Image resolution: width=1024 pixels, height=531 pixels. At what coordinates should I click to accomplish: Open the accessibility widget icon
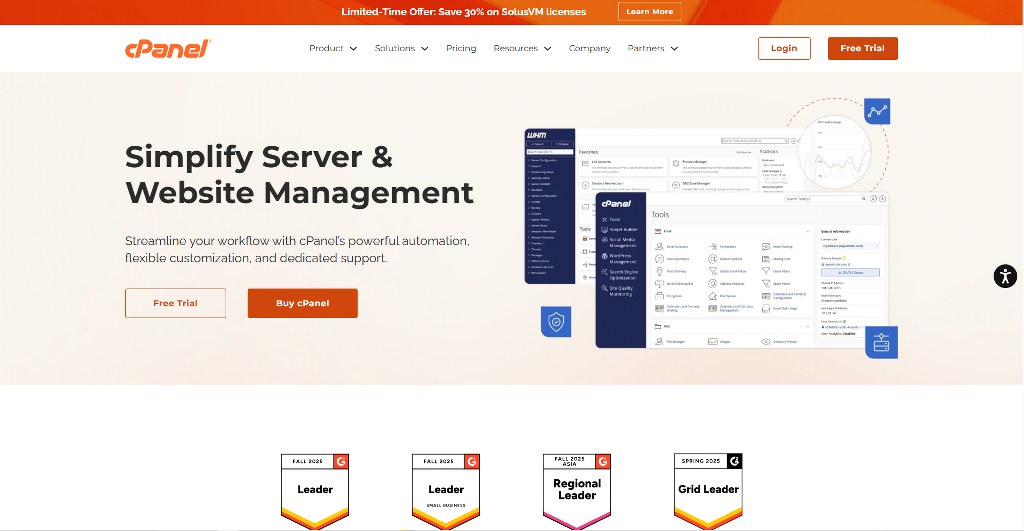[1005, 276]
